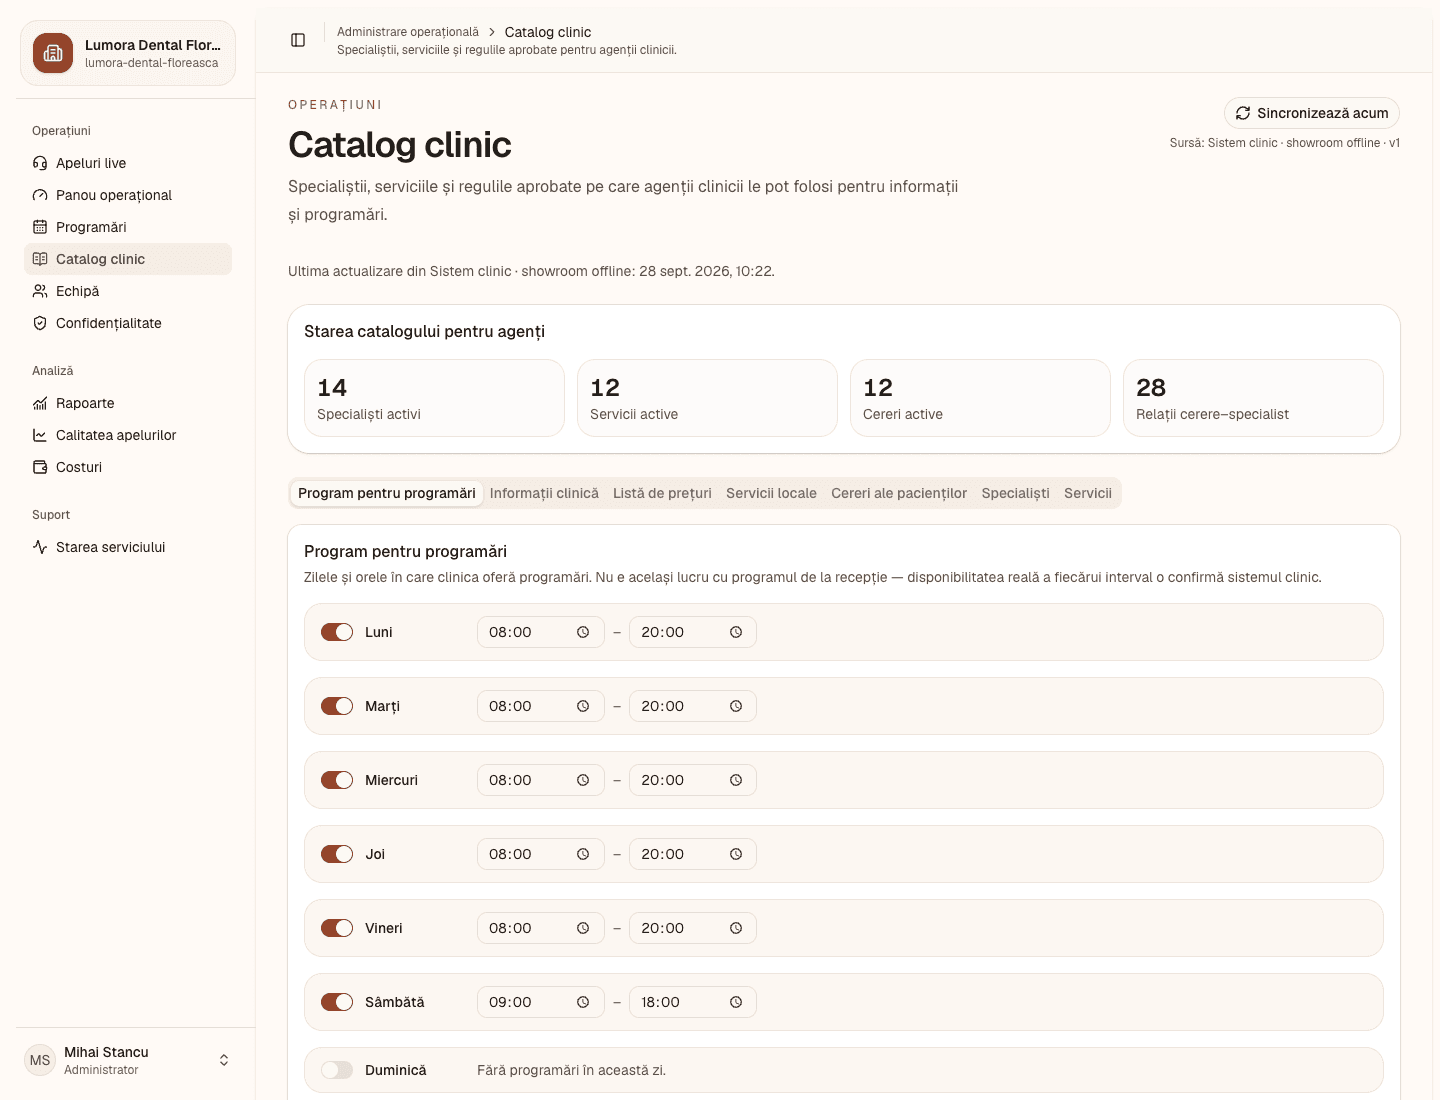Switch off the Sâmbătă toggle
Viewport: 1440px width, 1100px height.
point(337,1002)
